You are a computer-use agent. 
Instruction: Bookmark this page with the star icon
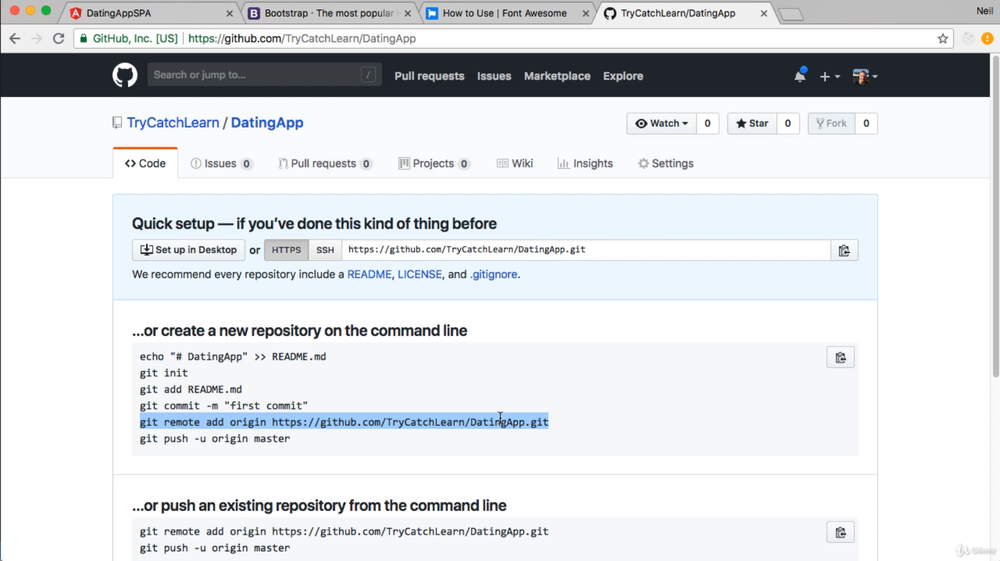943,38
